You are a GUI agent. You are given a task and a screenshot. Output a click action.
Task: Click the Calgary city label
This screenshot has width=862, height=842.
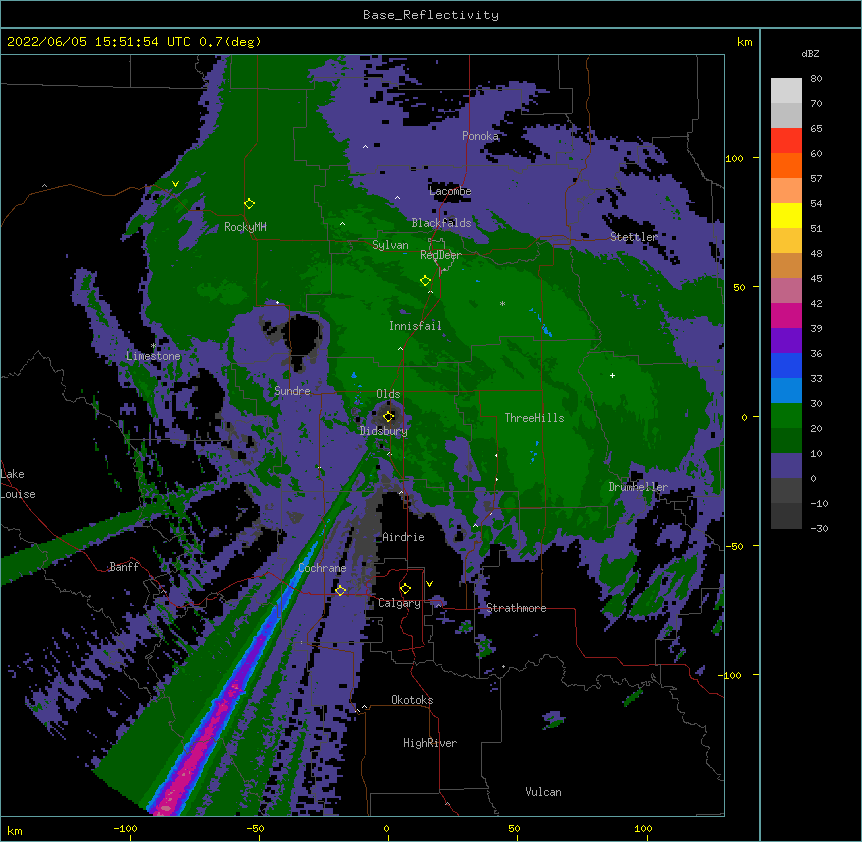399,603
